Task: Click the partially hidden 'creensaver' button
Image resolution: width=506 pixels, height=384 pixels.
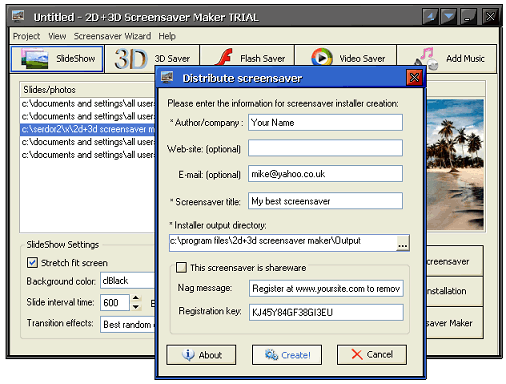Action: pos(454,261)
